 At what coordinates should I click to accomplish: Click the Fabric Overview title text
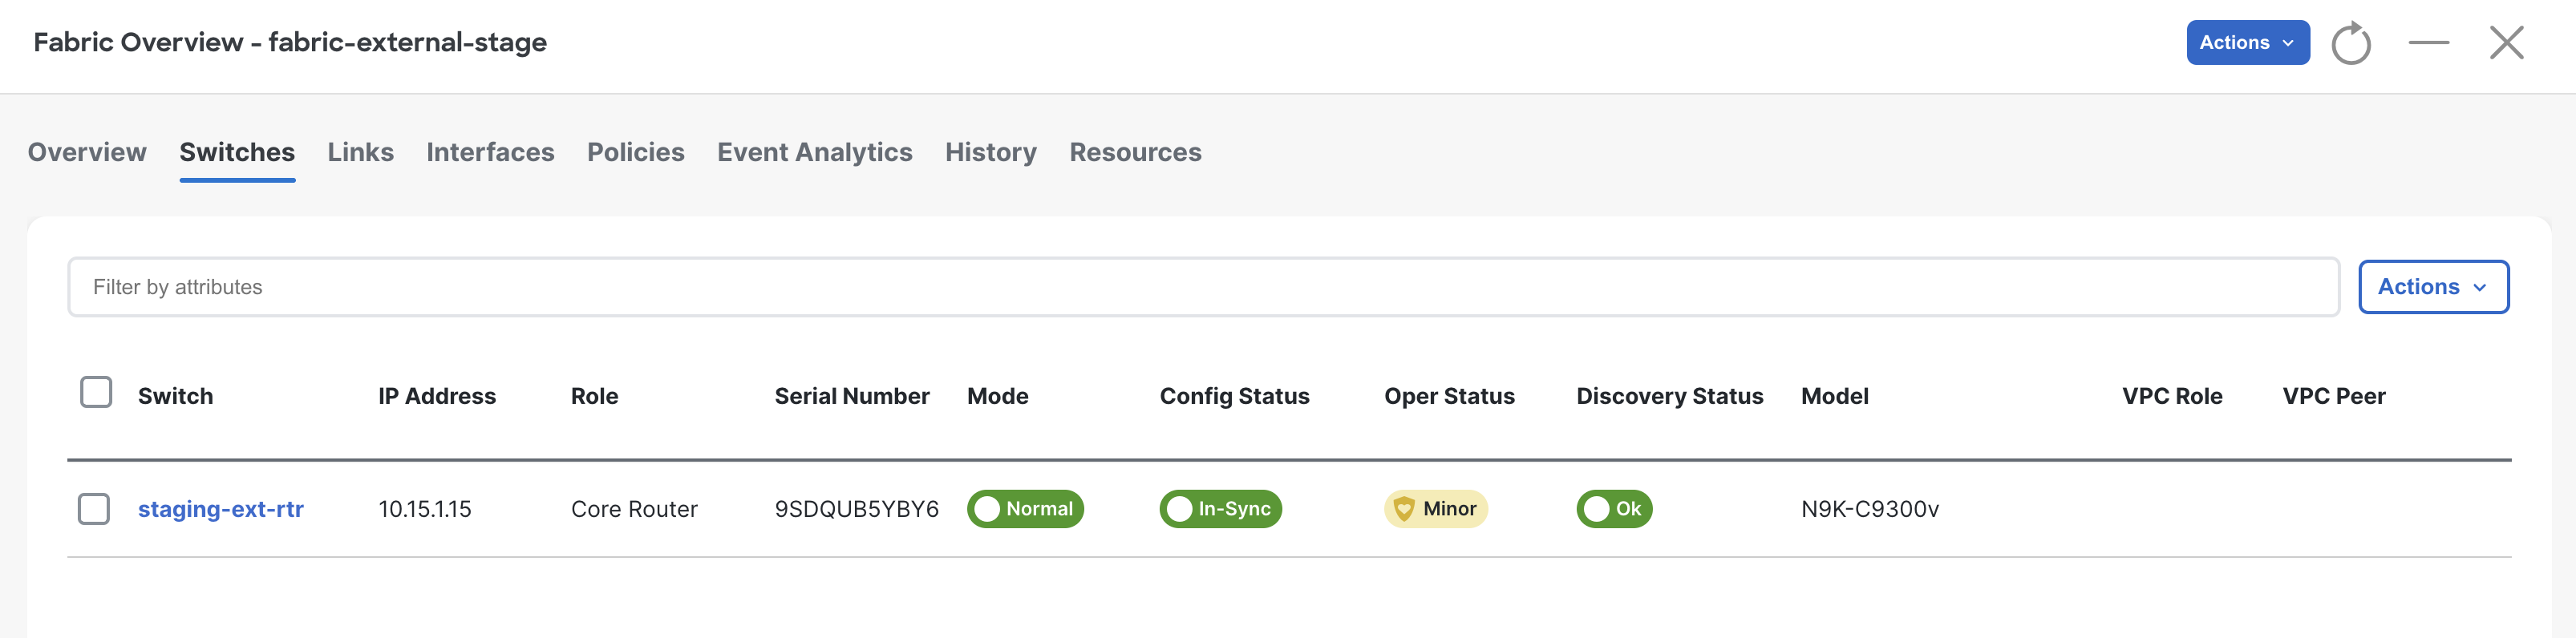coord(290,42)
